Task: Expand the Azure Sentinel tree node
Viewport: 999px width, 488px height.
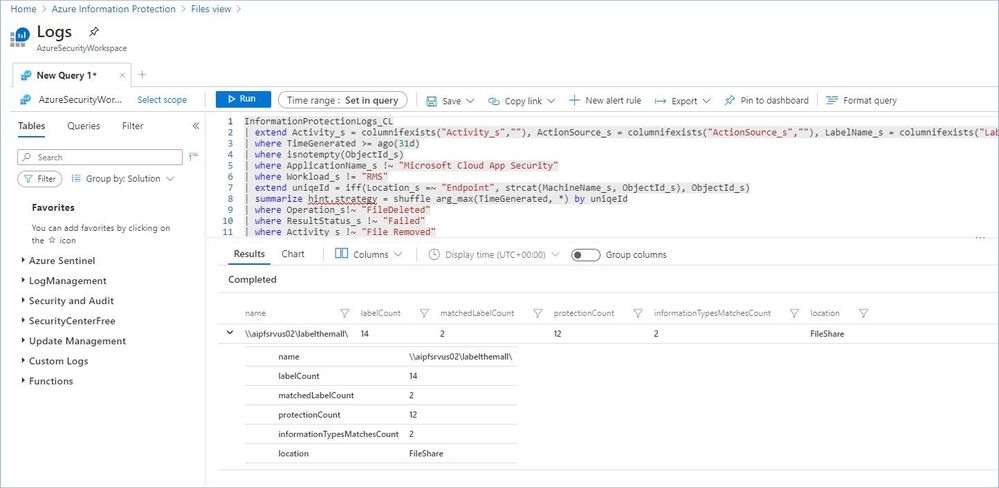Action: (x=24, y=261)
